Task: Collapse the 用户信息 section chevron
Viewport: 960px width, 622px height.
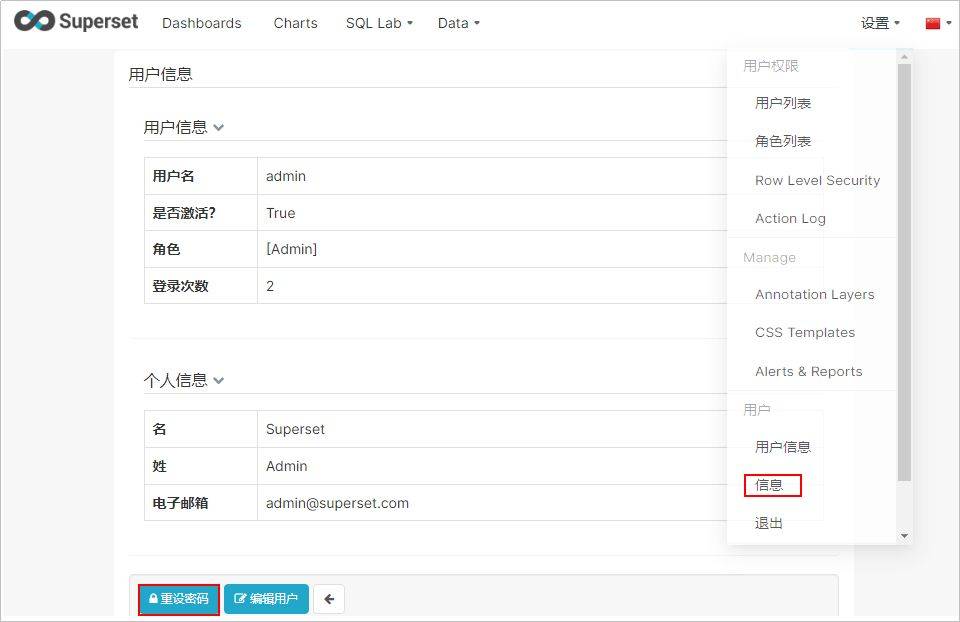Action: coord(219,127)
